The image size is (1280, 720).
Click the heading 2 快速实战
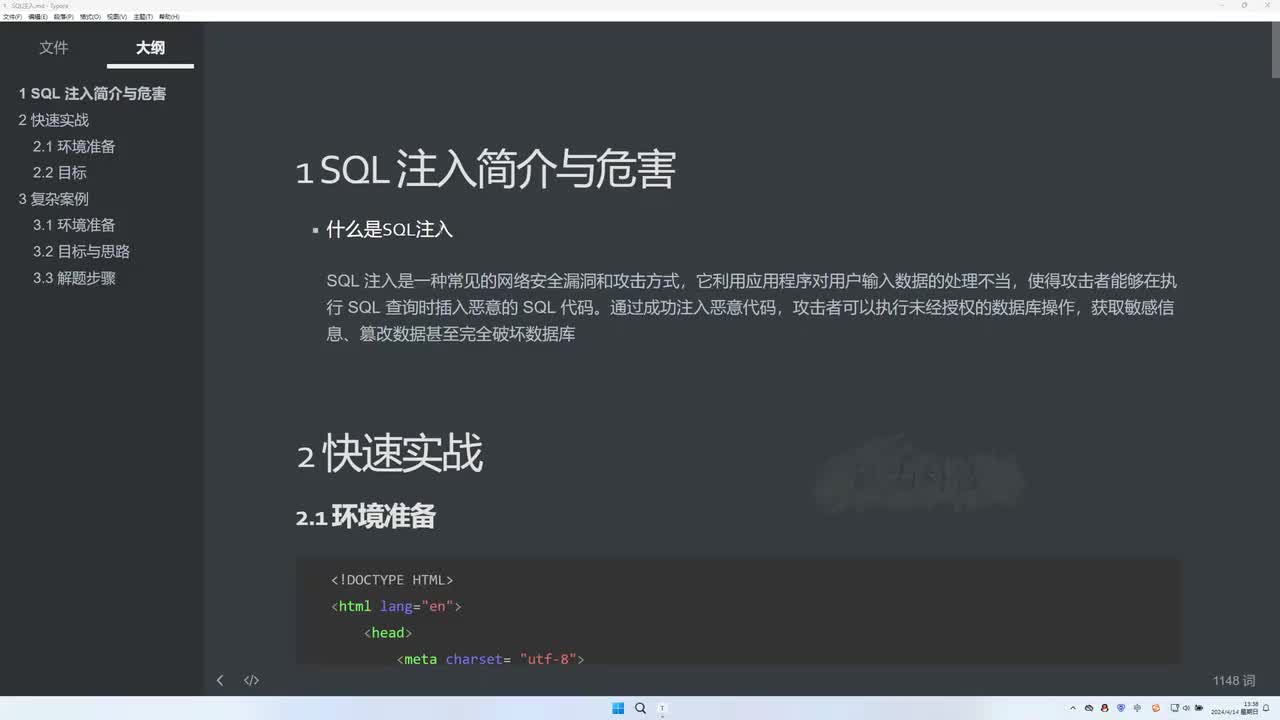pyautogui.click(x=389, y=454)
